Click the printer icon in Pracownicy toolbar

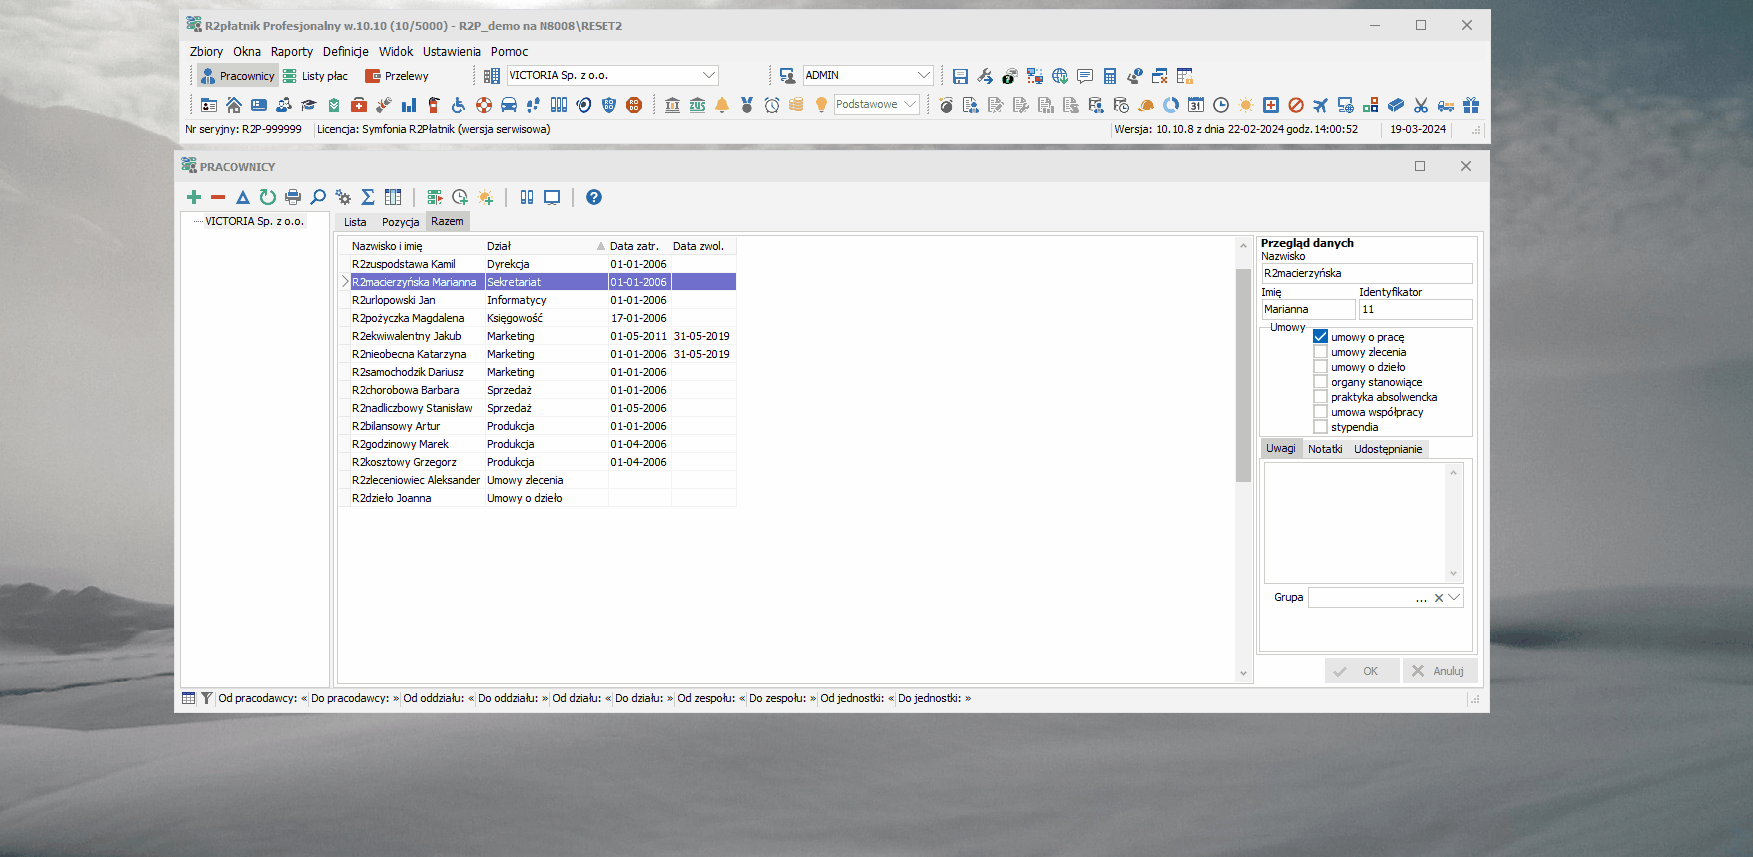tap(293, 197)
